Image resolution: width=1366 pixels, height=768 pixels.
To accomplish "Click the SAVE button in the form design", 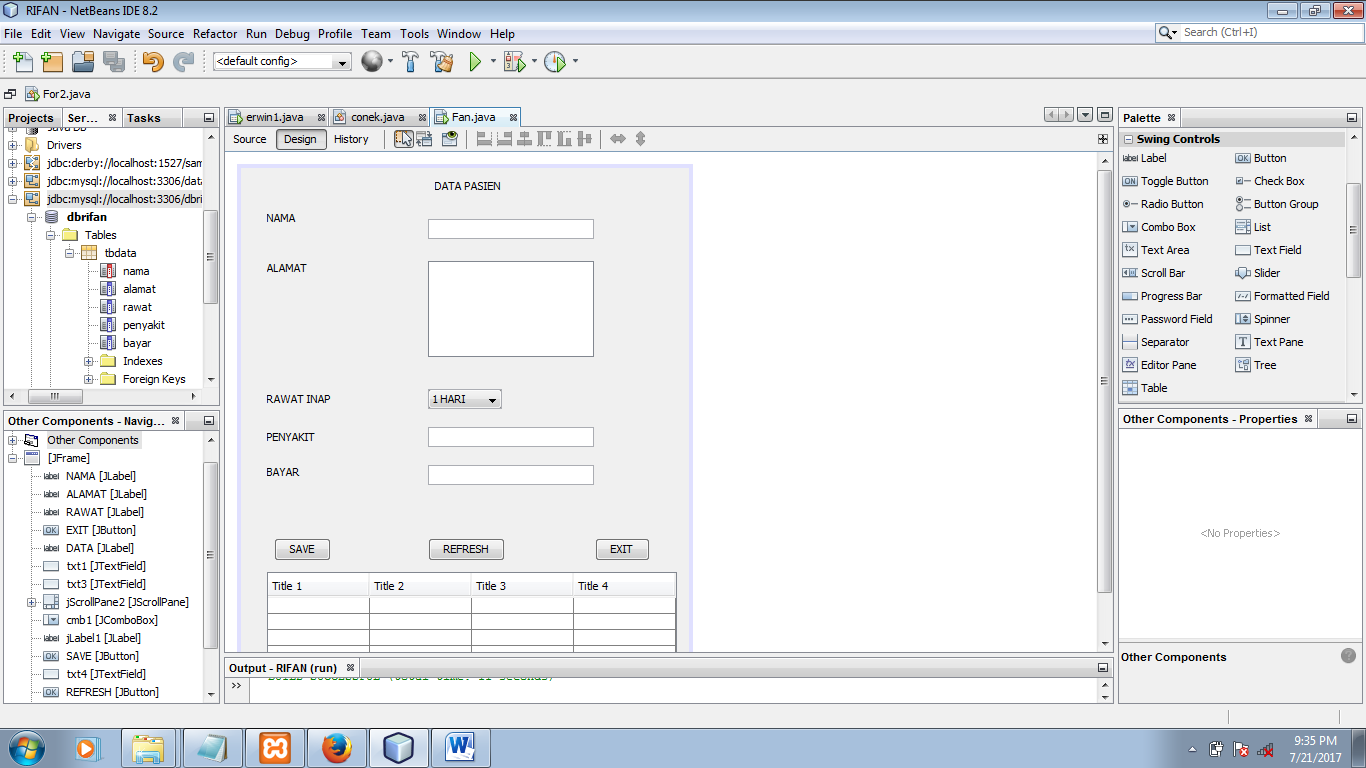I will coord(302,549).
